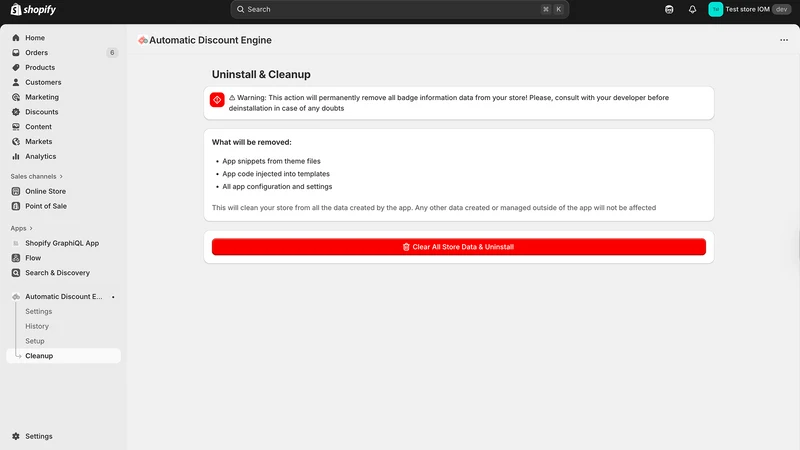Click the Content icon in sidebar
Viewport: 800px width, 450px height.
coord(16,127)
